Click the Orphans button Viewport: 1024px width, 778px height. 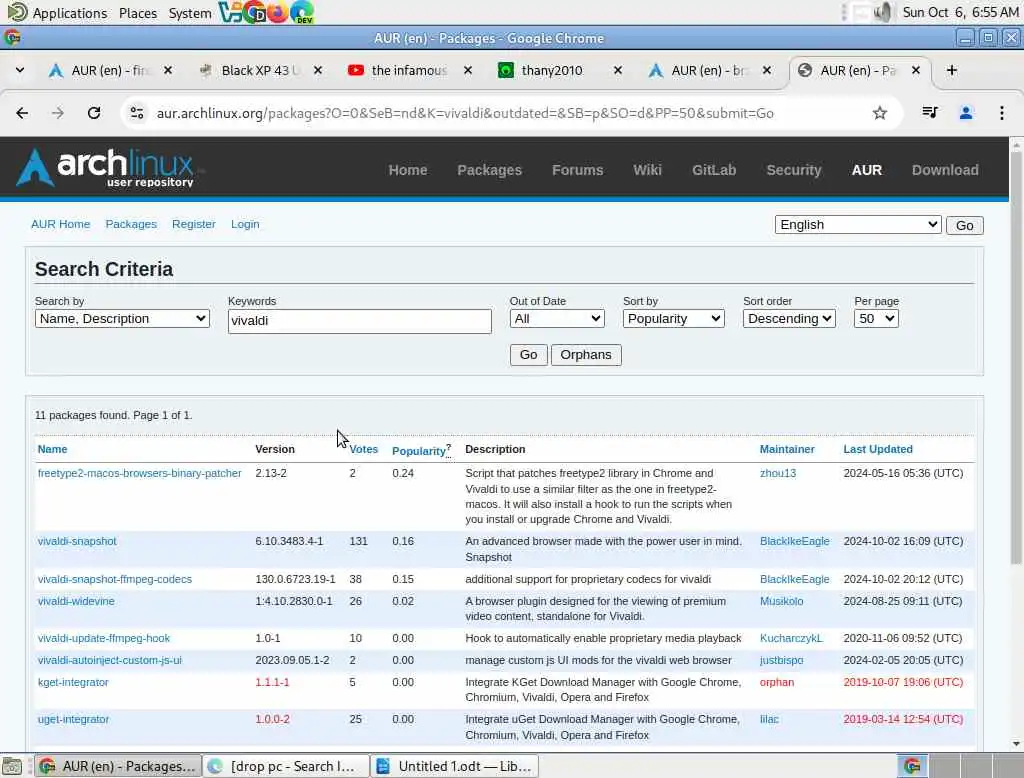[x=586, y=355]
